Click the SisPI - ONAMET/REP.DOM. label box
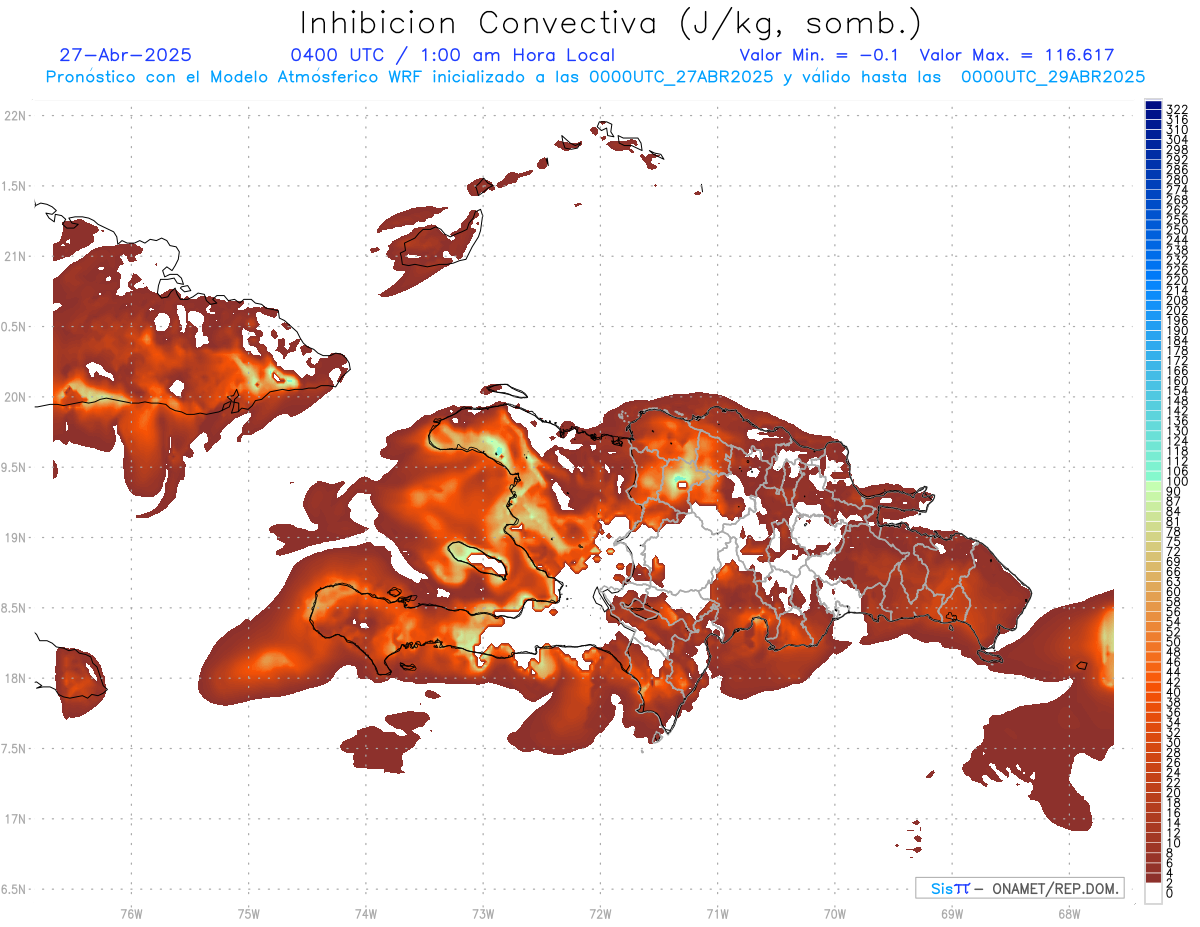 click(1020, 888)
